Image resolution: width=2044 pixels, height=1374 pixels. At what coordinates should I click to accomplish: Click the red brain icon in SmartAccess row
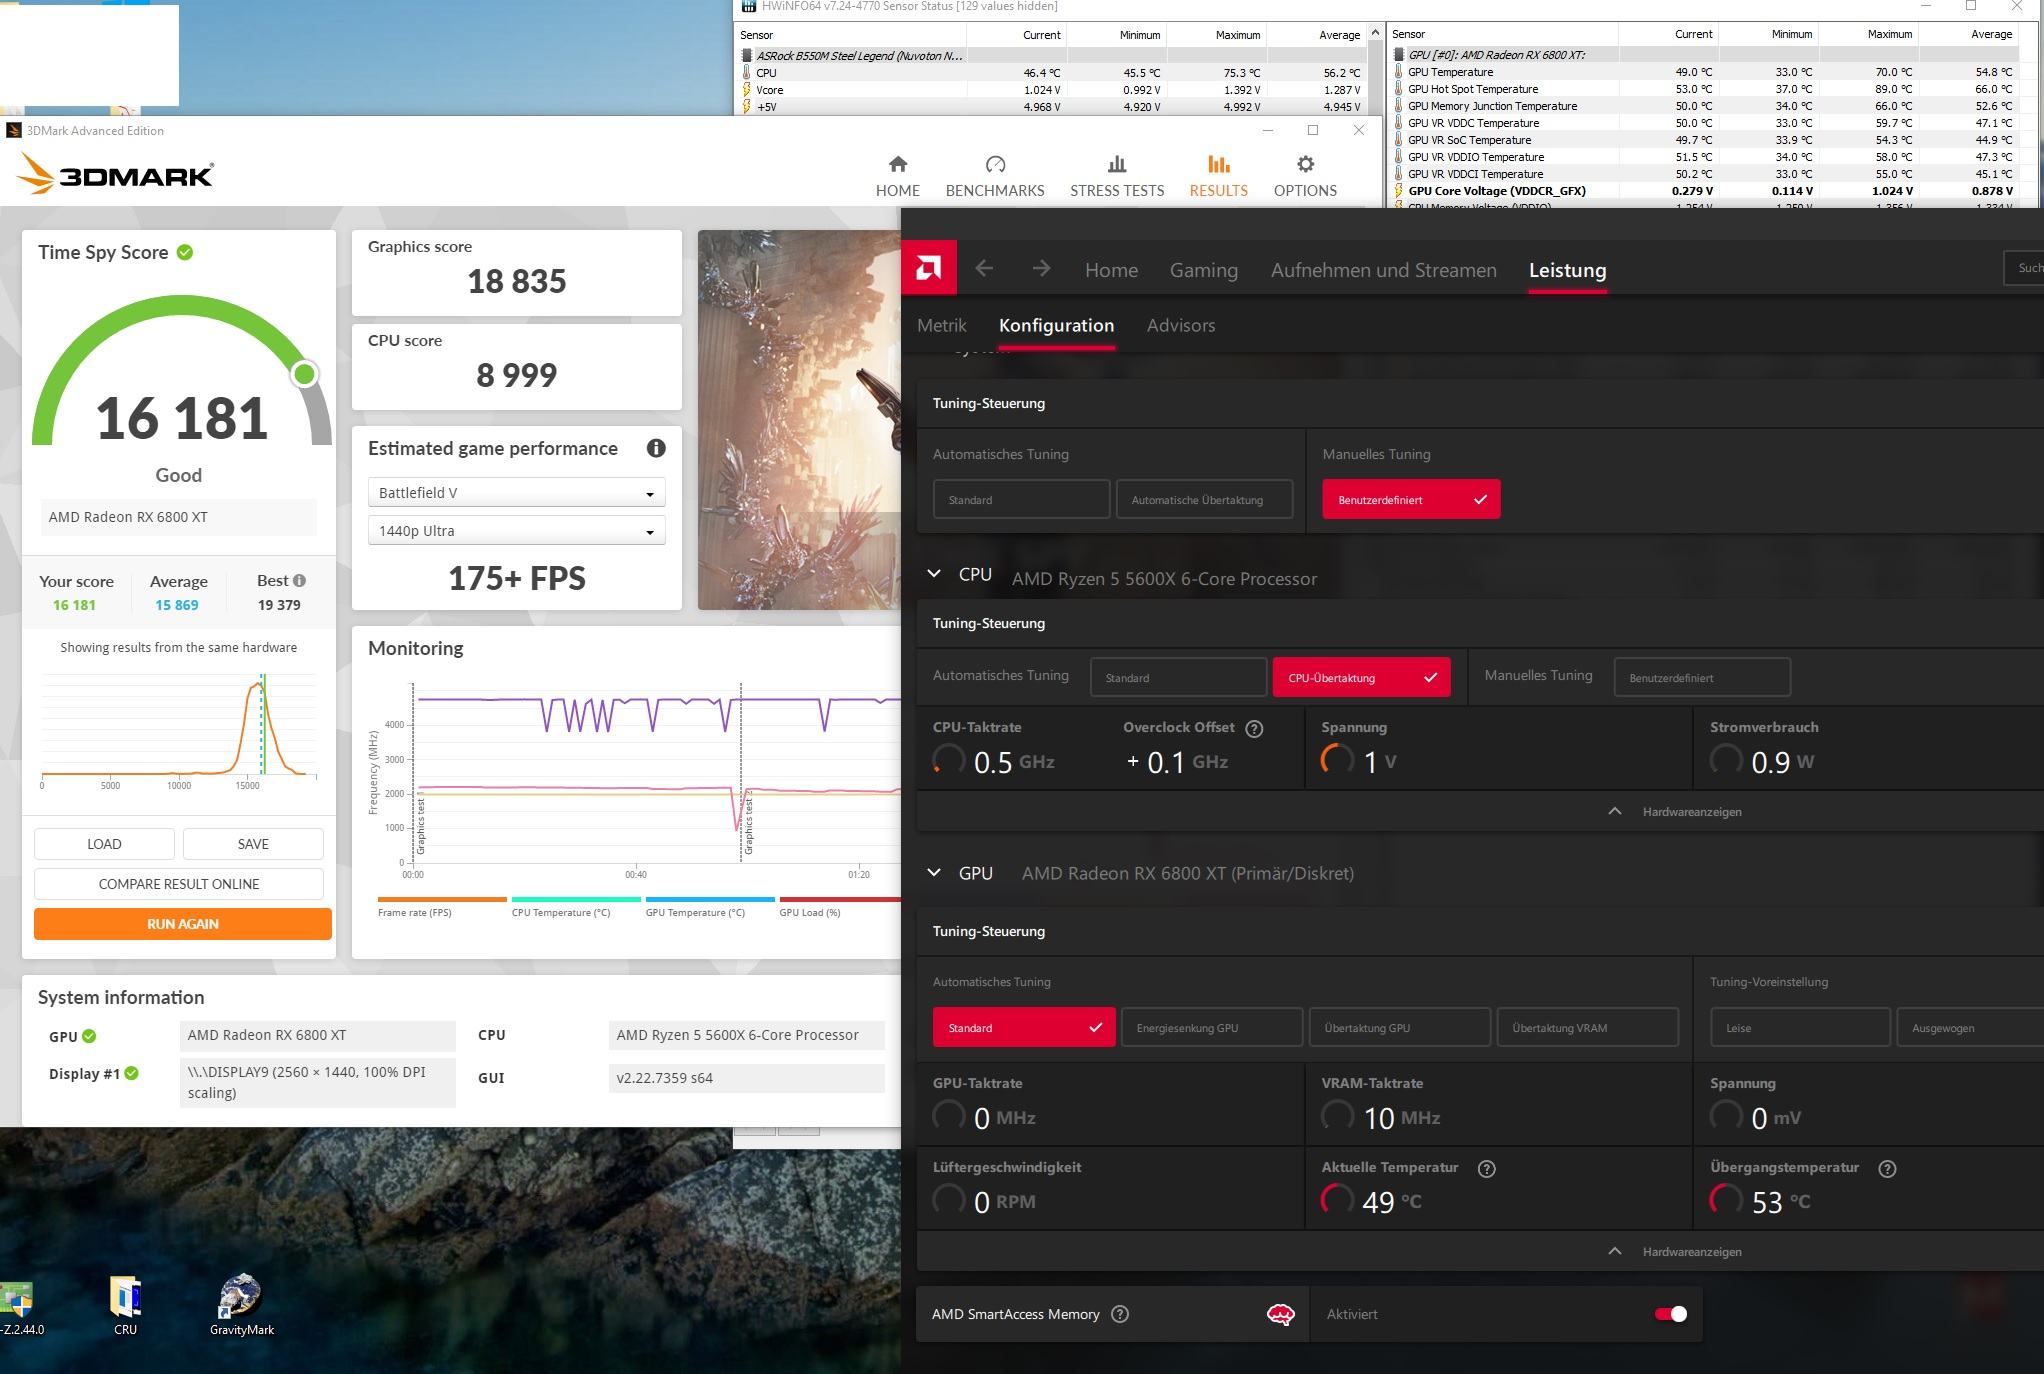tap(1280, 1314)
